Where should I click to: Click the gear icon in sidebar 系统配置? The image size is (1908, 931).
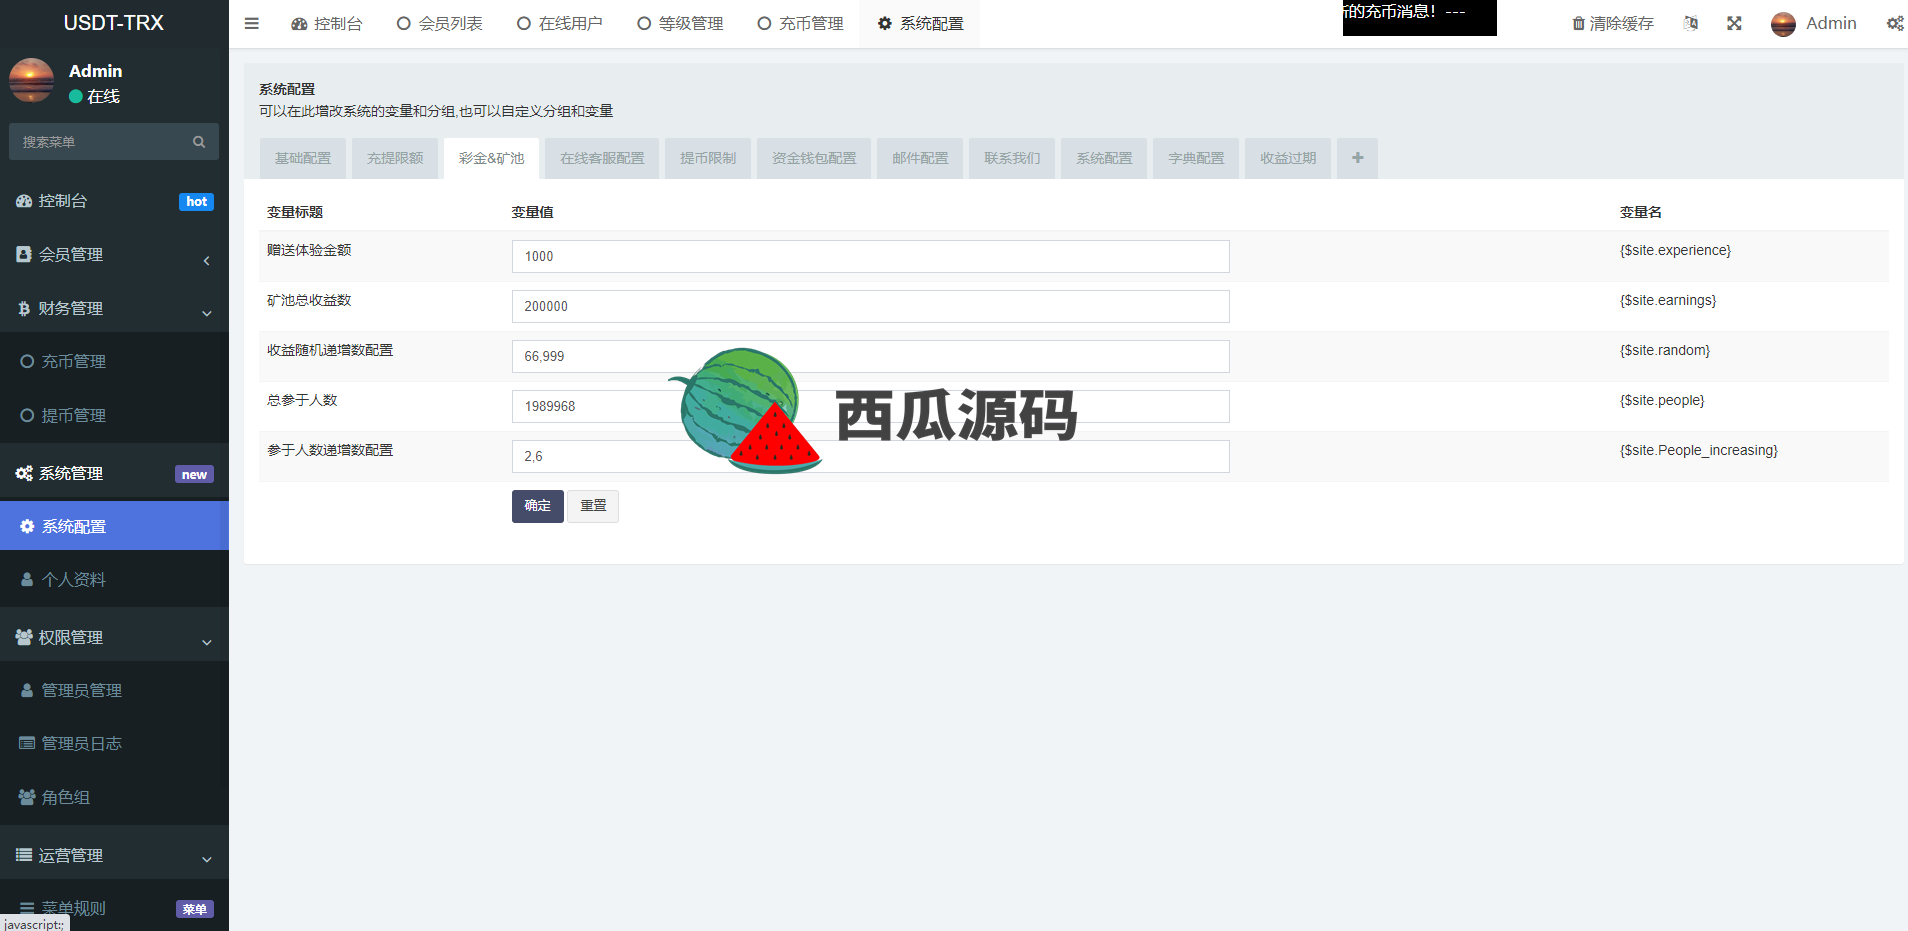(x=27, y=526)
